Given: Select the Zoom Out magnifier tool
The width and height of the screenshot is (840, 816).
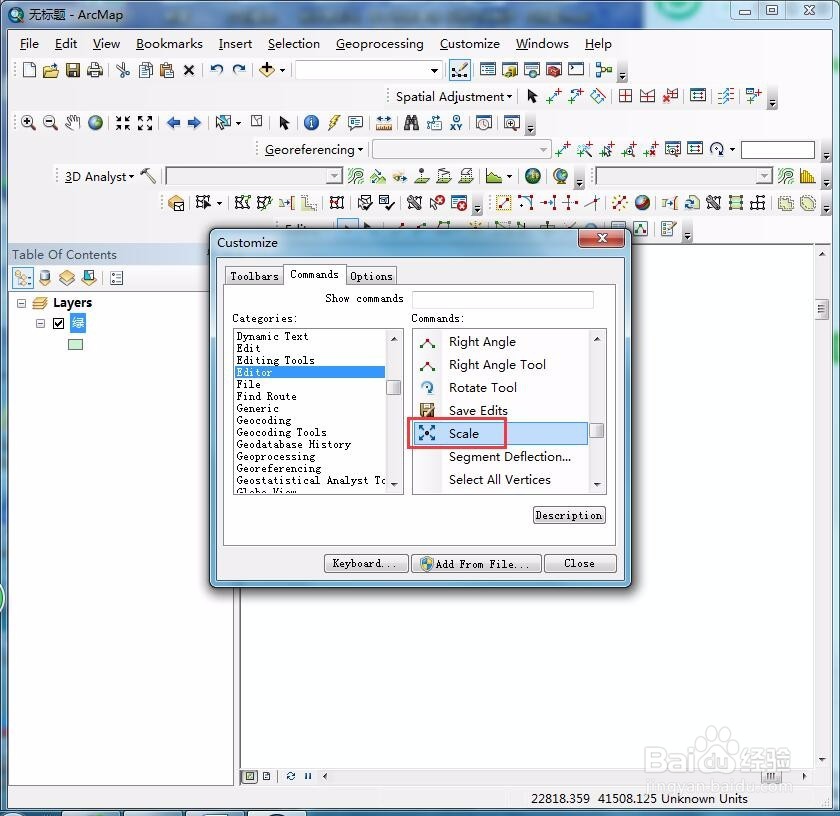Looking at the screenshot, I should [x=50, y=123].
